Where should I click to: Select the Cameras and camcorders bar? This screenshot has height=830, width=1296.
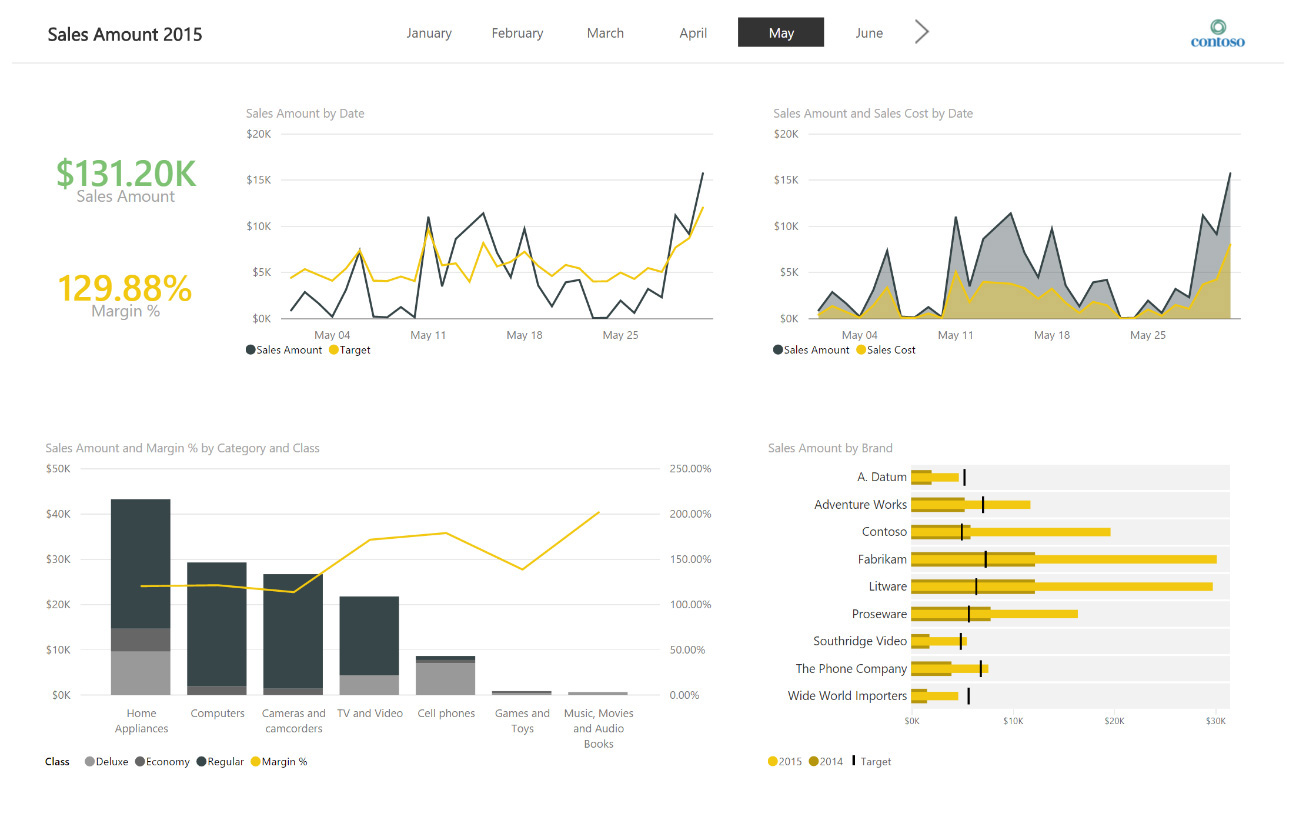pyautogui.click(x=293, y=634)
